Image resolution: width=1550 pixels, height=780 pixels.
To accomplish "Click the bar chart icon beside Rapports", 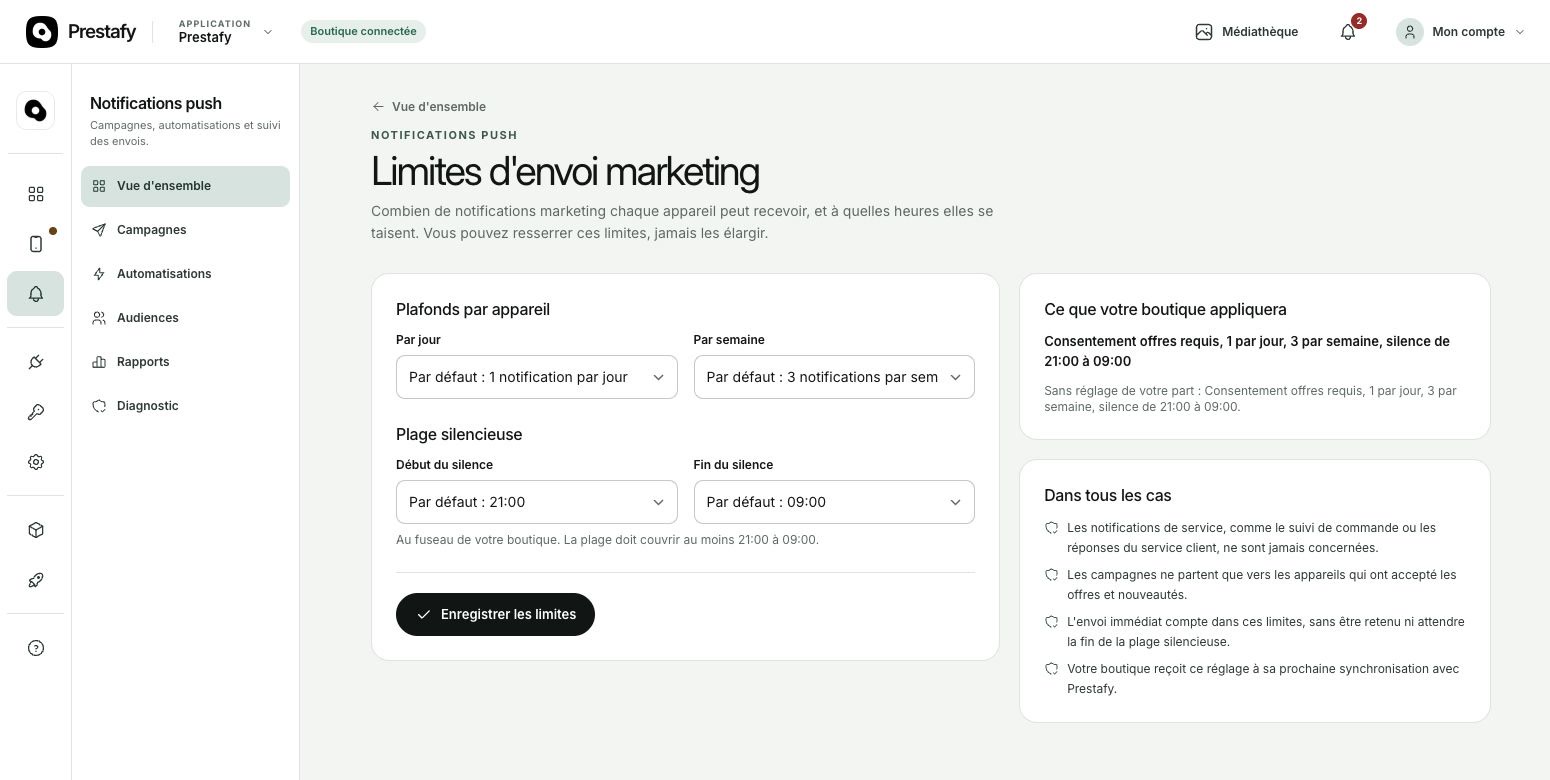I will coord(99,362).
